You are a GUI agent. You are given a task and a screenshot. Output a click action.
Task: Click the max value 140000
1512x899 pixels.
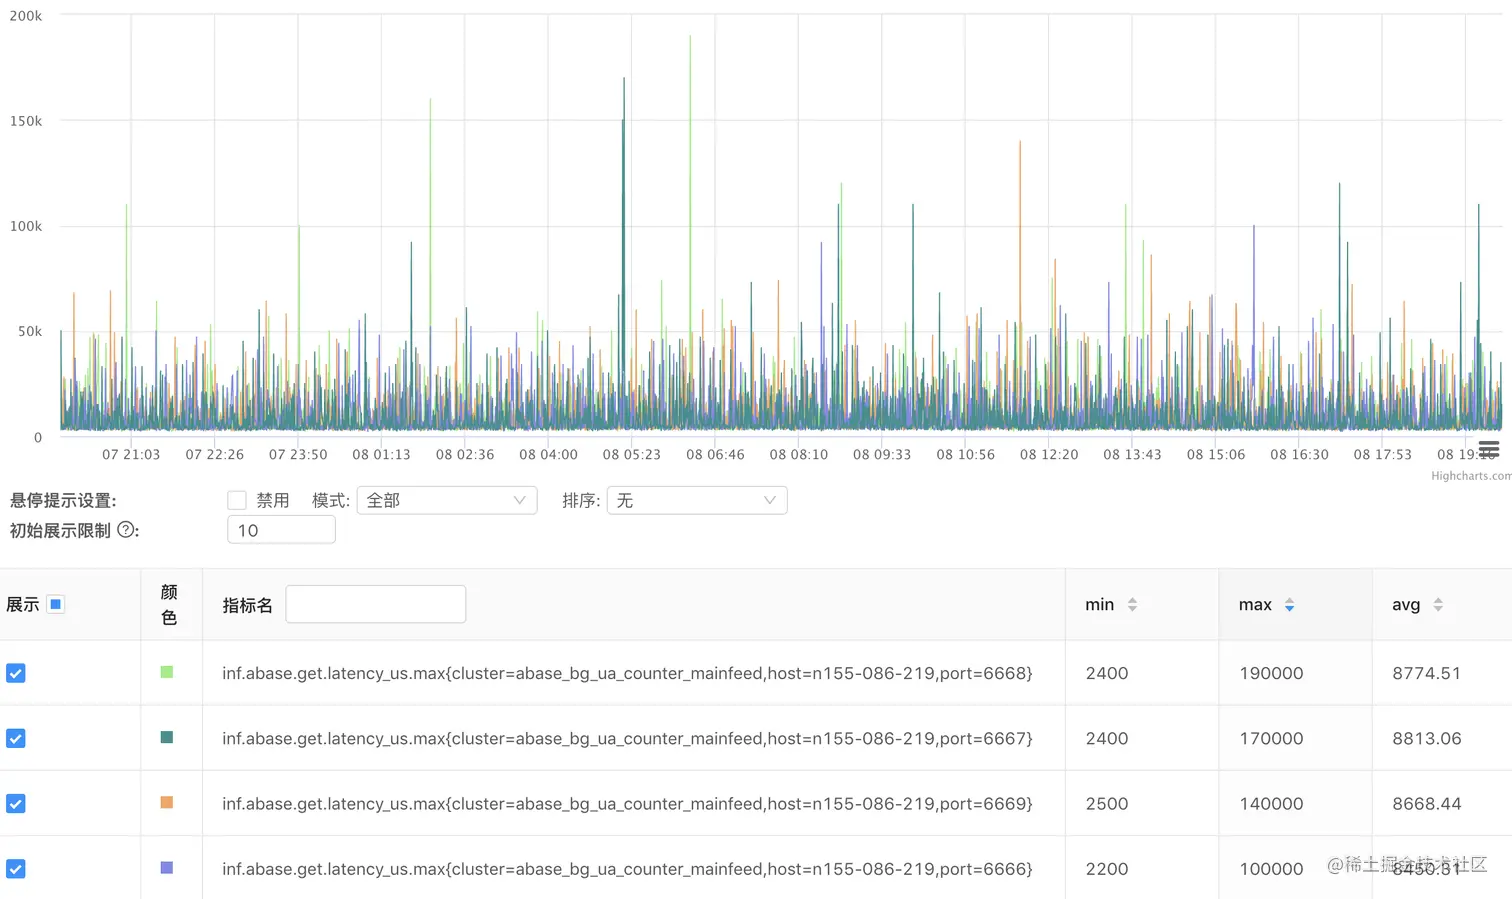[x=1271, y=803]
